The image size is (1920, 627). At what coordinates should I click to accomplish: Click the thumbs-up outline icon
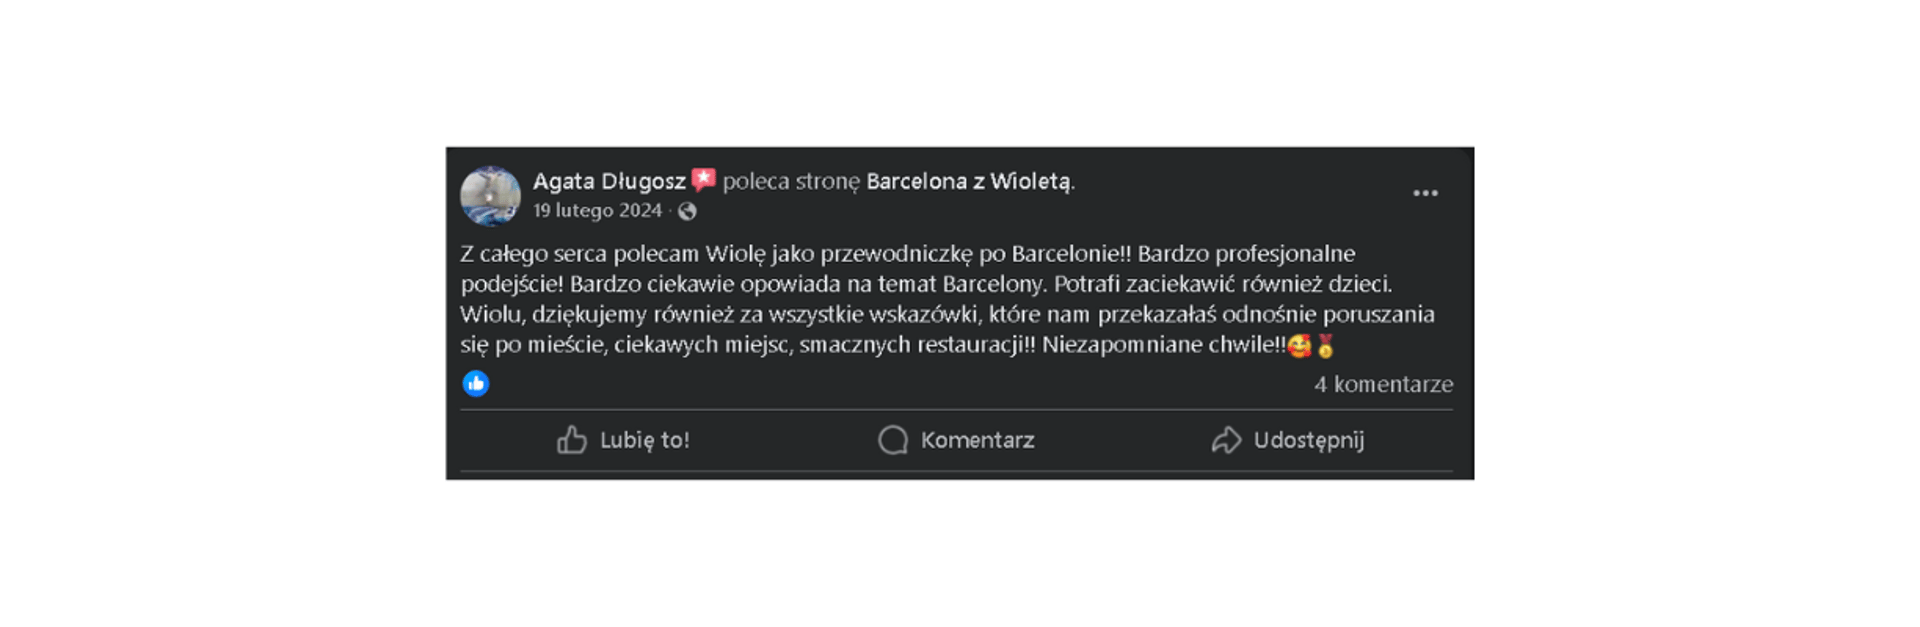click(x=572, y=440)
